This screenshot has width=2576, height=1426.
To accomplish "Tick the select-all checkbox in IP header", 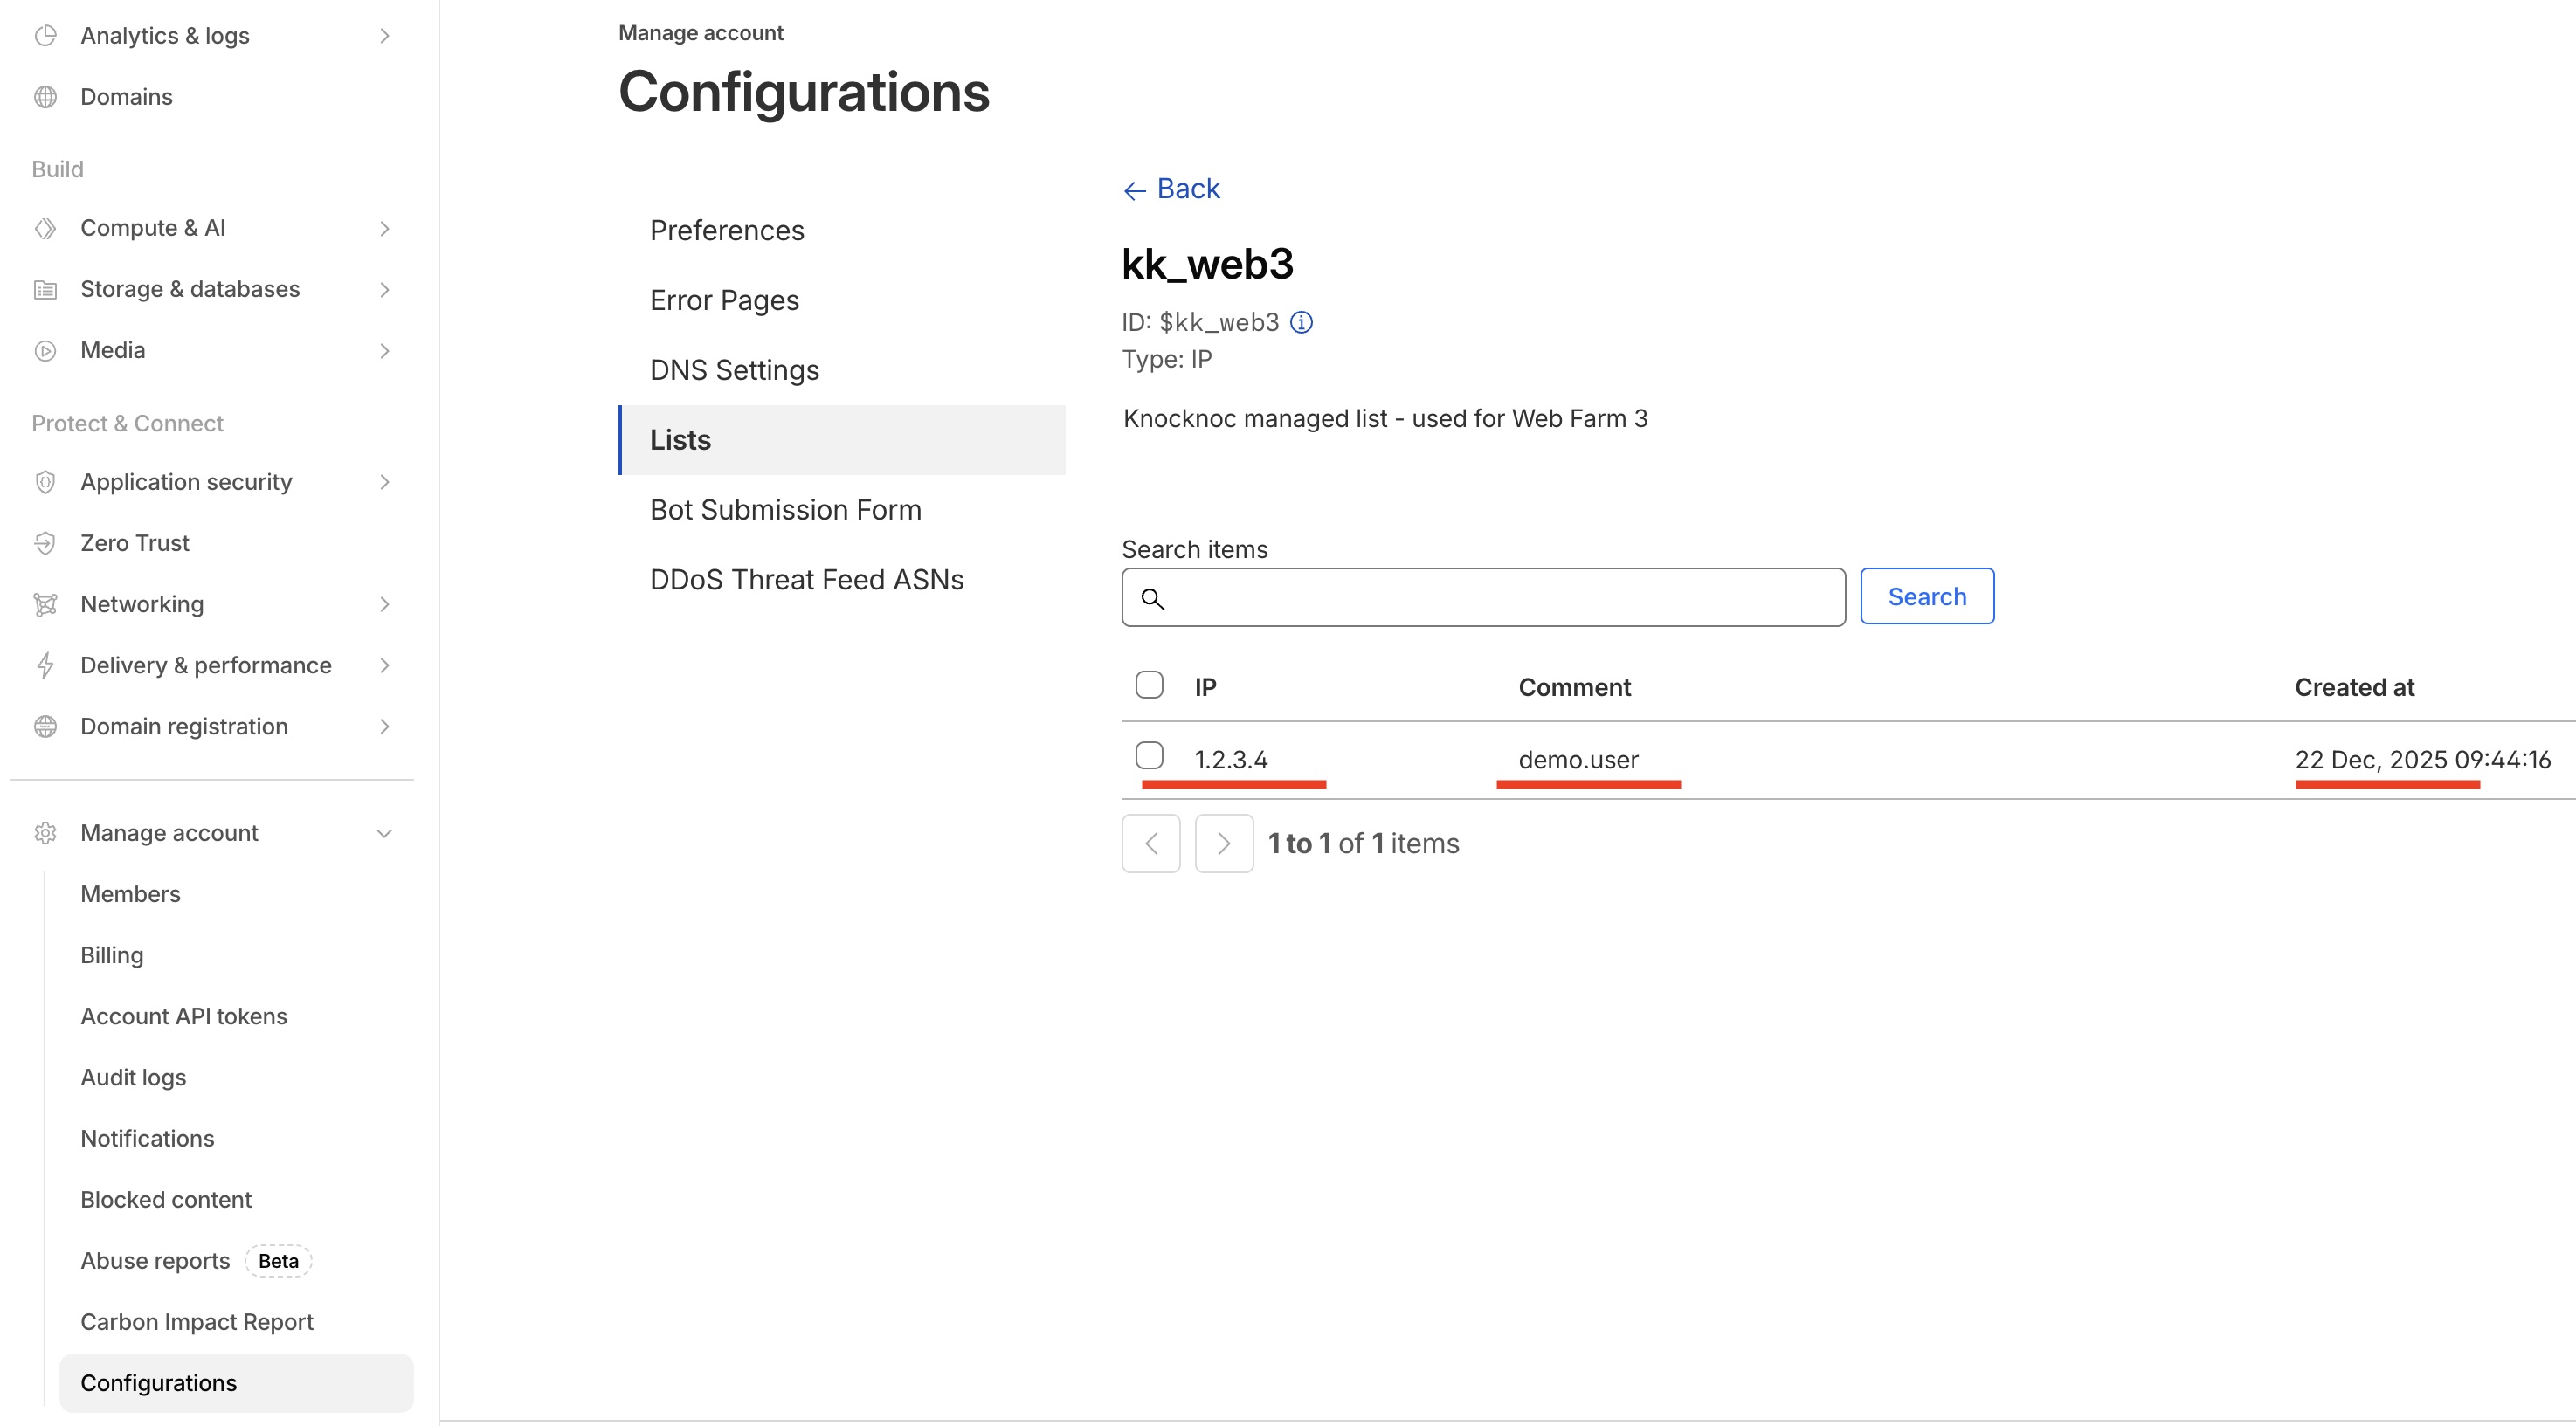I will (x=1149, y=685).
